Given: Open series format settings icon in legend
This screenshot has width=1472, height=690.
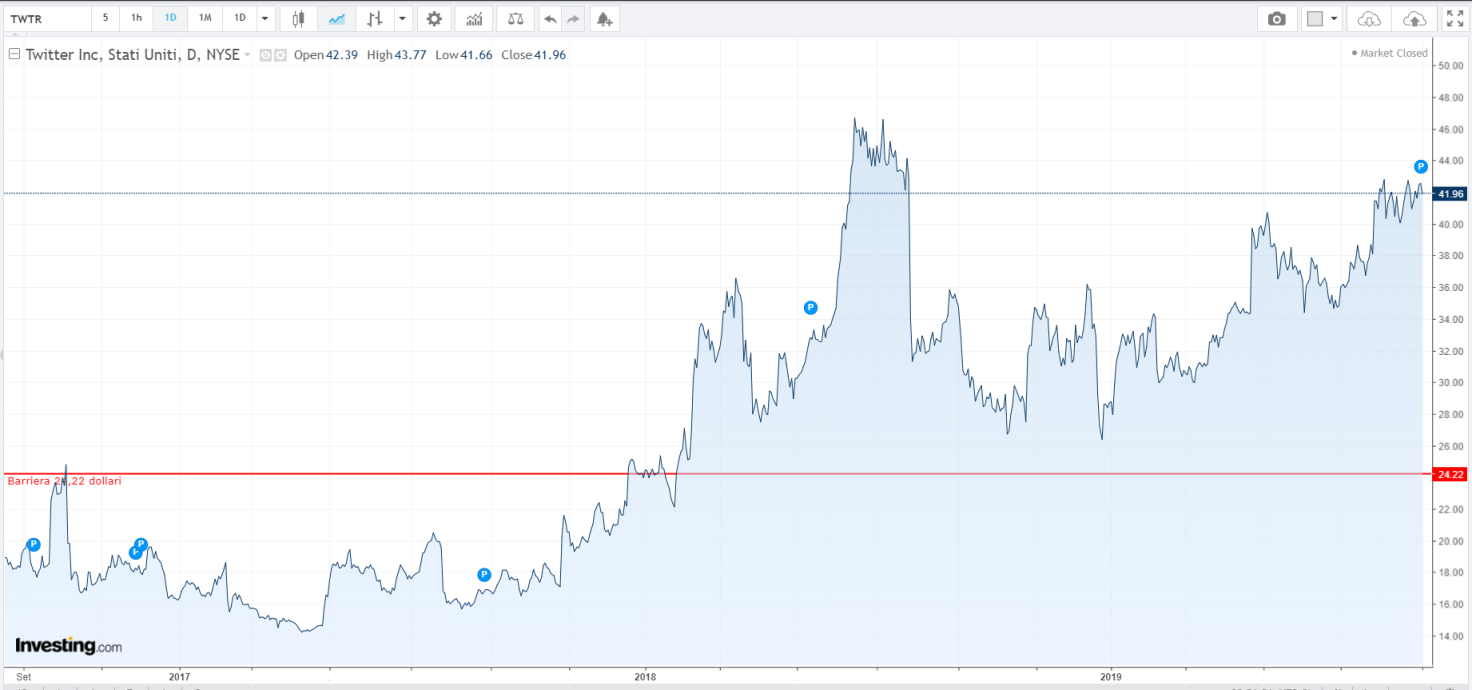Looking at the screenshot, I should (x=280, y=55).
